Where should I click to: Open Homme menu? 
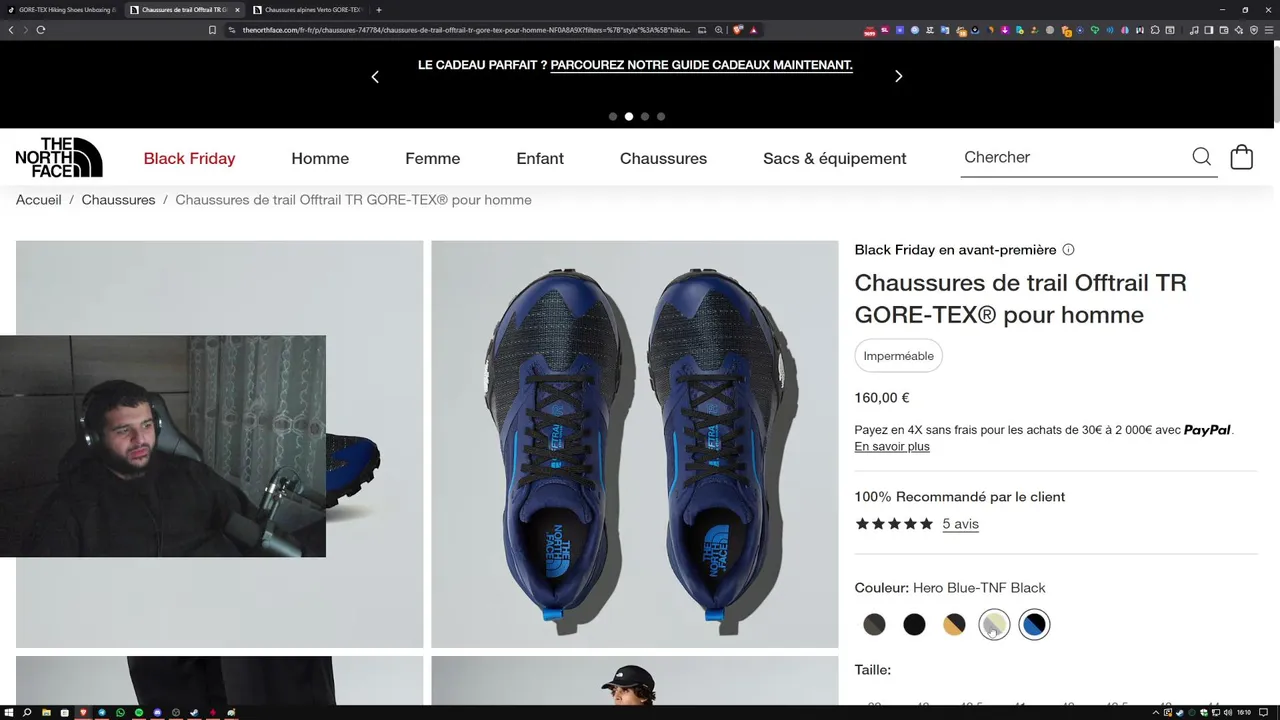320,158
